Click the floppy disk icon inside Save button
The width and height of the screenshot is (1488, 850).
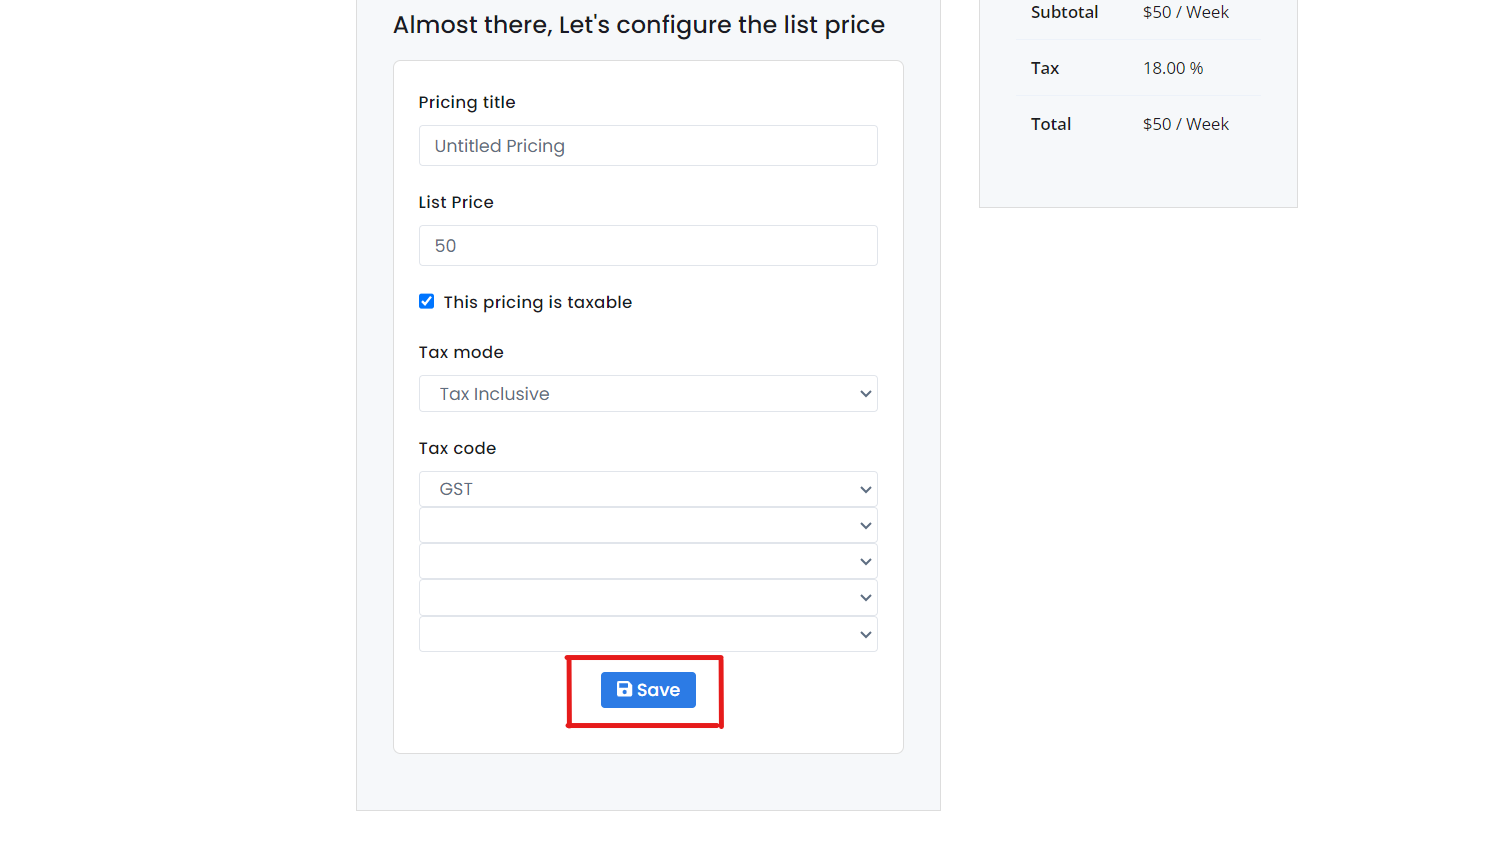[x=624, y=689]
